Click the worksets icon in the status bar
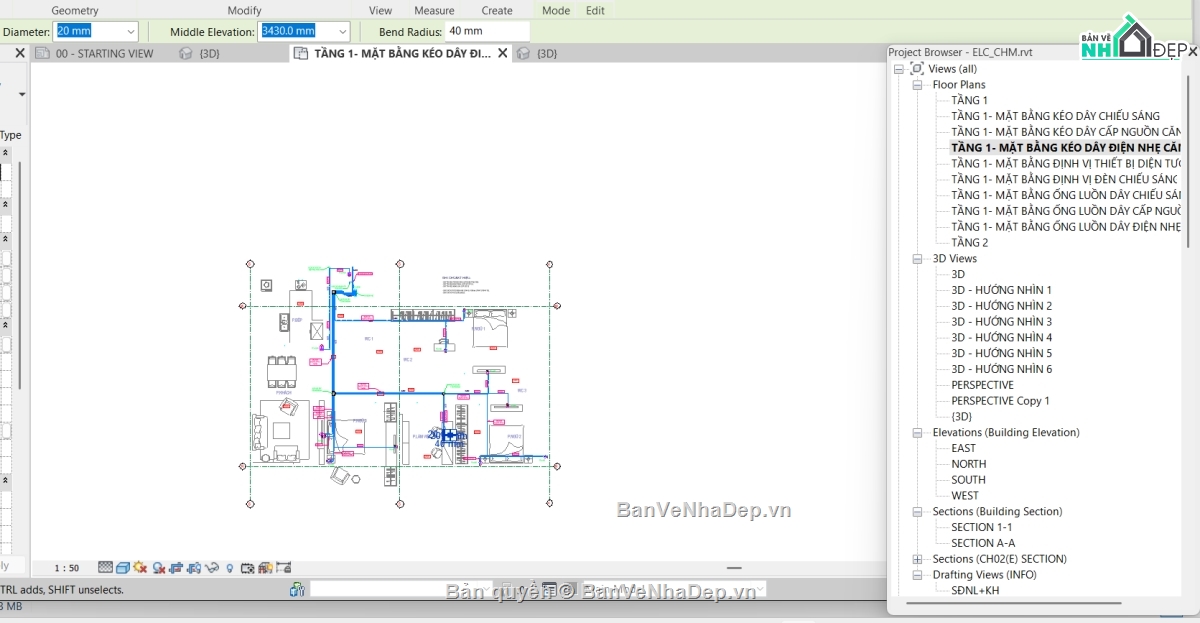Viewport: 1200px width, 623px height. pyautogui.click(x=297, y=590)
